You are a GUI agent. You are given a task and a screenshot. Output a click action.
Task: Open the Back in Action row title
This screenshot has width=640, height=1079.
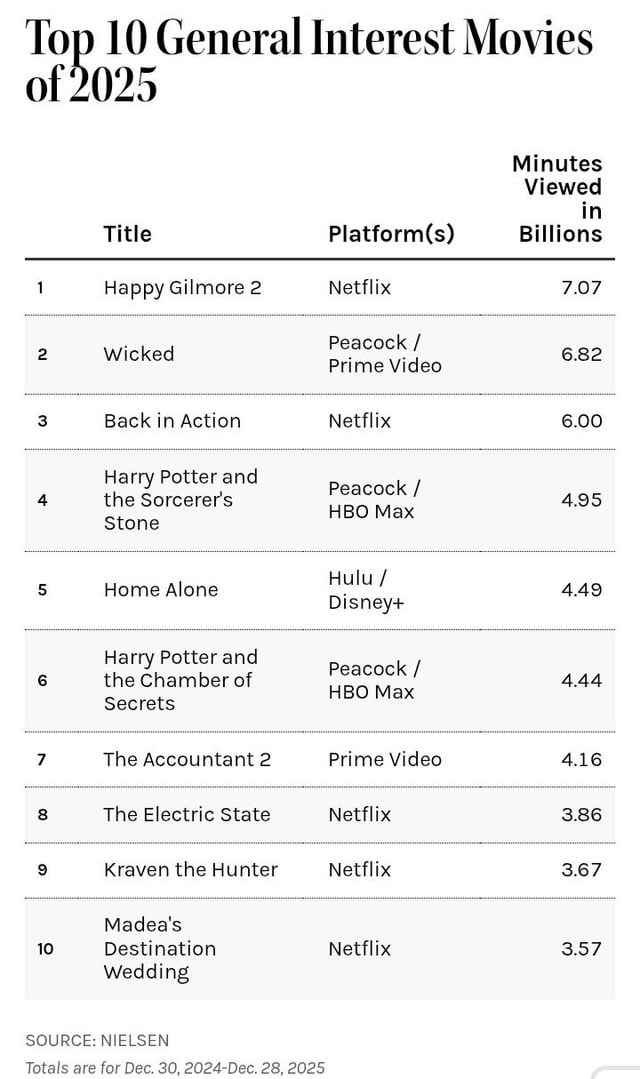tap(172, 421)
